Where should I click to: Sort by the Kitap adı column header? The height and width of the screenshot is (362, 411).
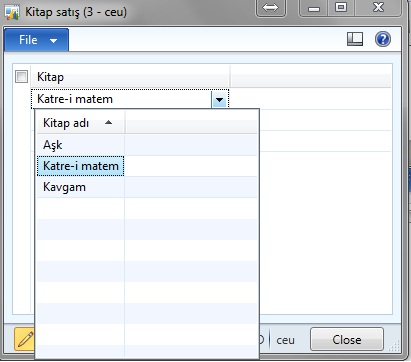coord(81,123)
